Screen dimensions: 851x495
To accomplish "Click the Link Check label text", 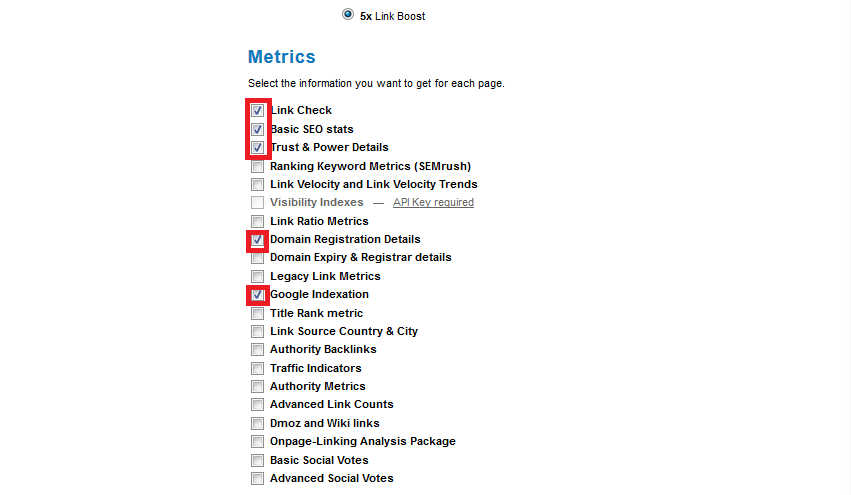I will (x=301, y=110).
